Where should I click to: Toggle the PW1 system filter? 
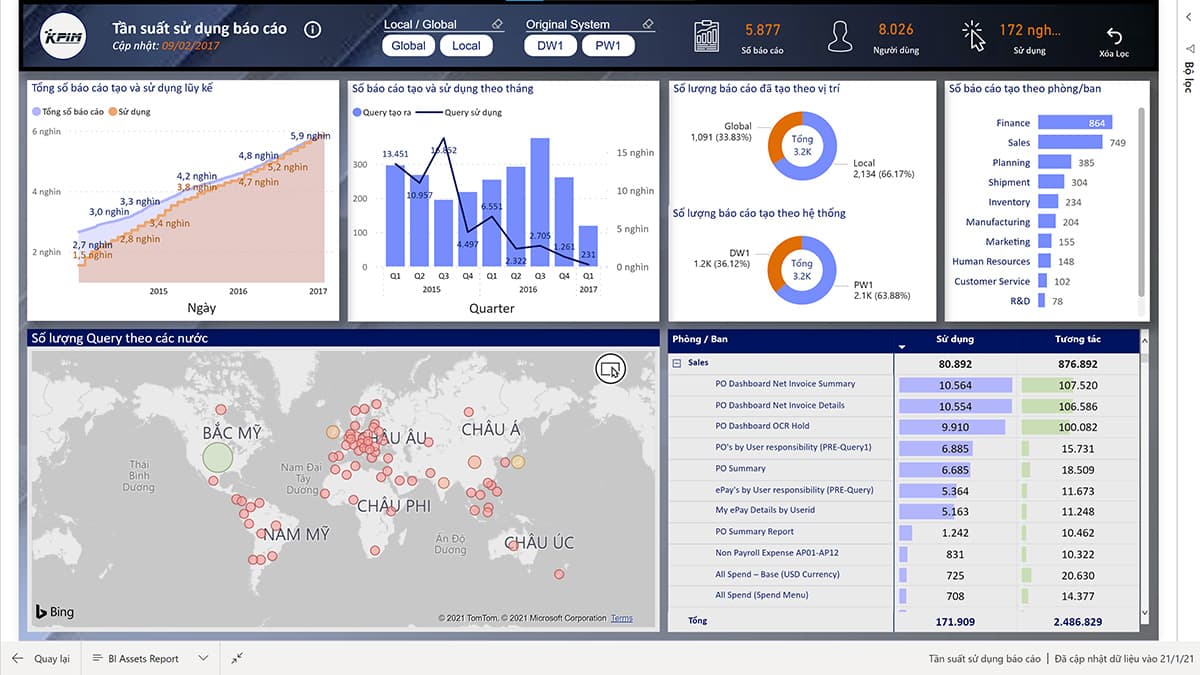point(608,46)
